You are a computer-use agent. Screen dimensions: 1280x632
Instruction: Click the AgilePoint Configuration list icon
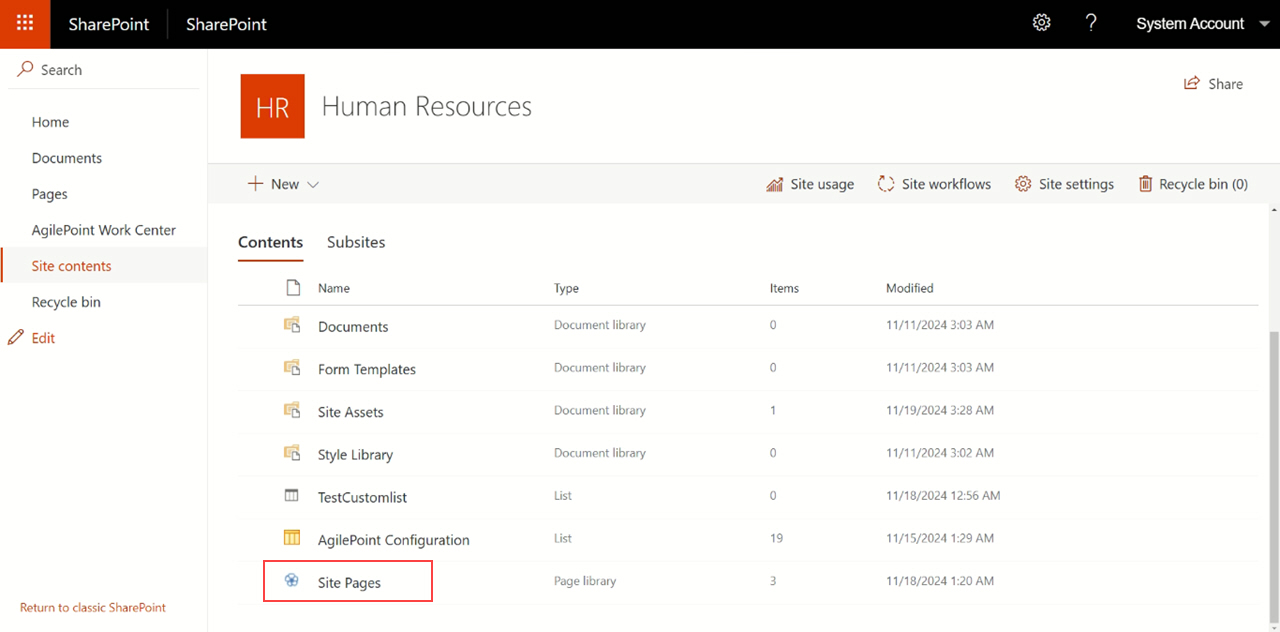click(x=292, y=538)
